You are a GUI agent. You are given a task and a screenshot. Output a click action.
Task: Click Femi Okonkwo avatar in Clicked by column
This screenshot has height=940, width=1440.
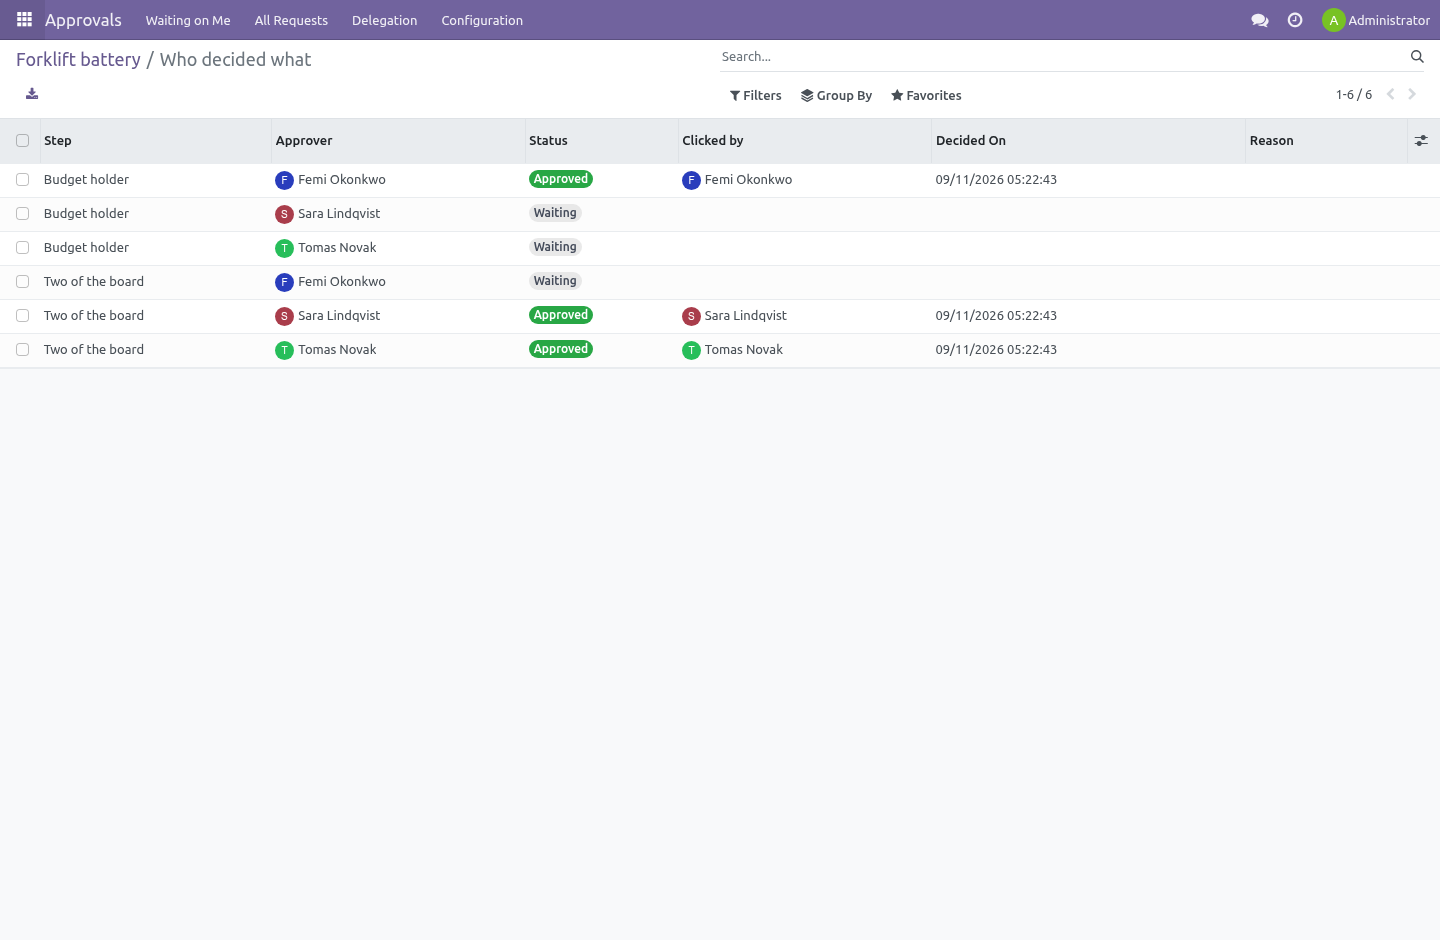click(x=691, y=180)
